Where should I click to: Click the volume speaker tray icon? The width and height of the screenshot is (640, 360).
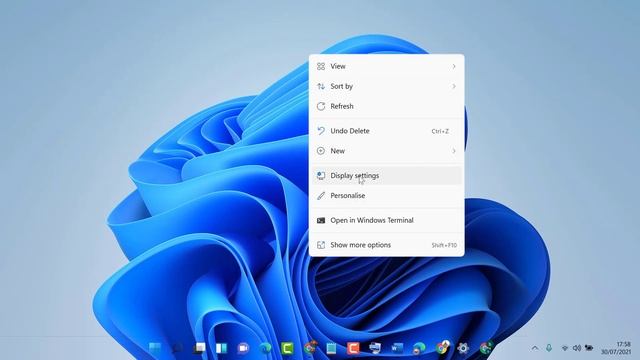(577, 348)
